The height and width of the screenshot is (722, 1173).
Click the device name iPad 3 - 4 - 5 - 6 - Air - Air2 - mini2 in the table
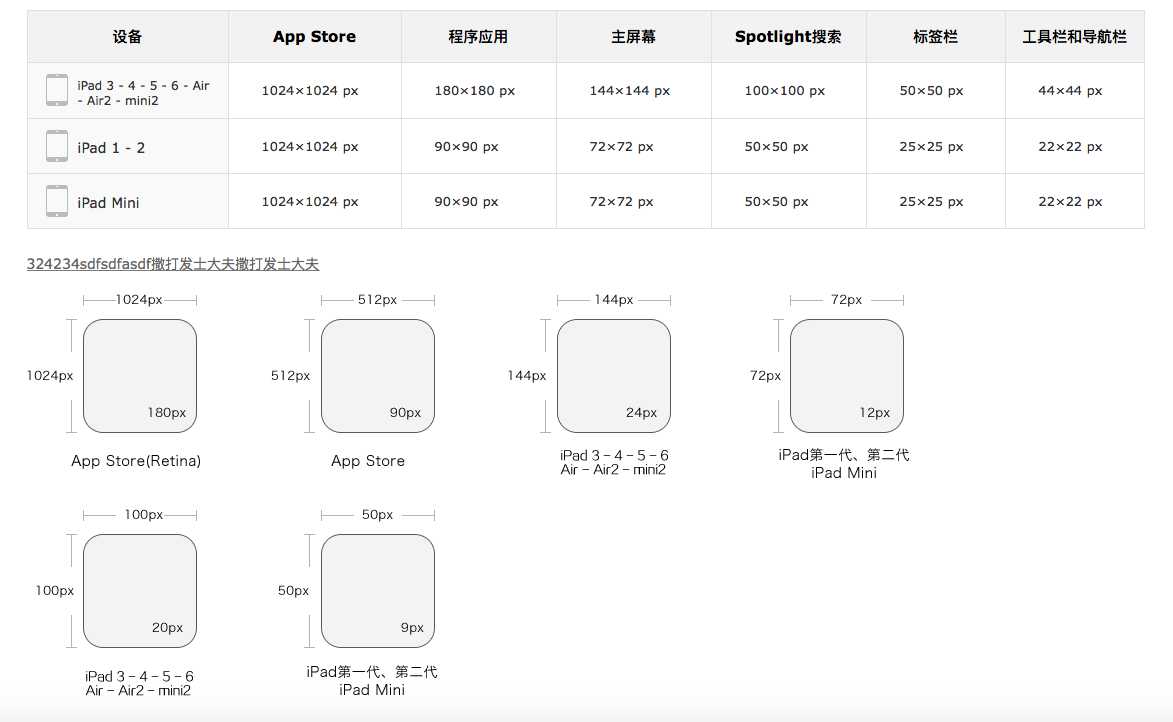click(143, 93)
